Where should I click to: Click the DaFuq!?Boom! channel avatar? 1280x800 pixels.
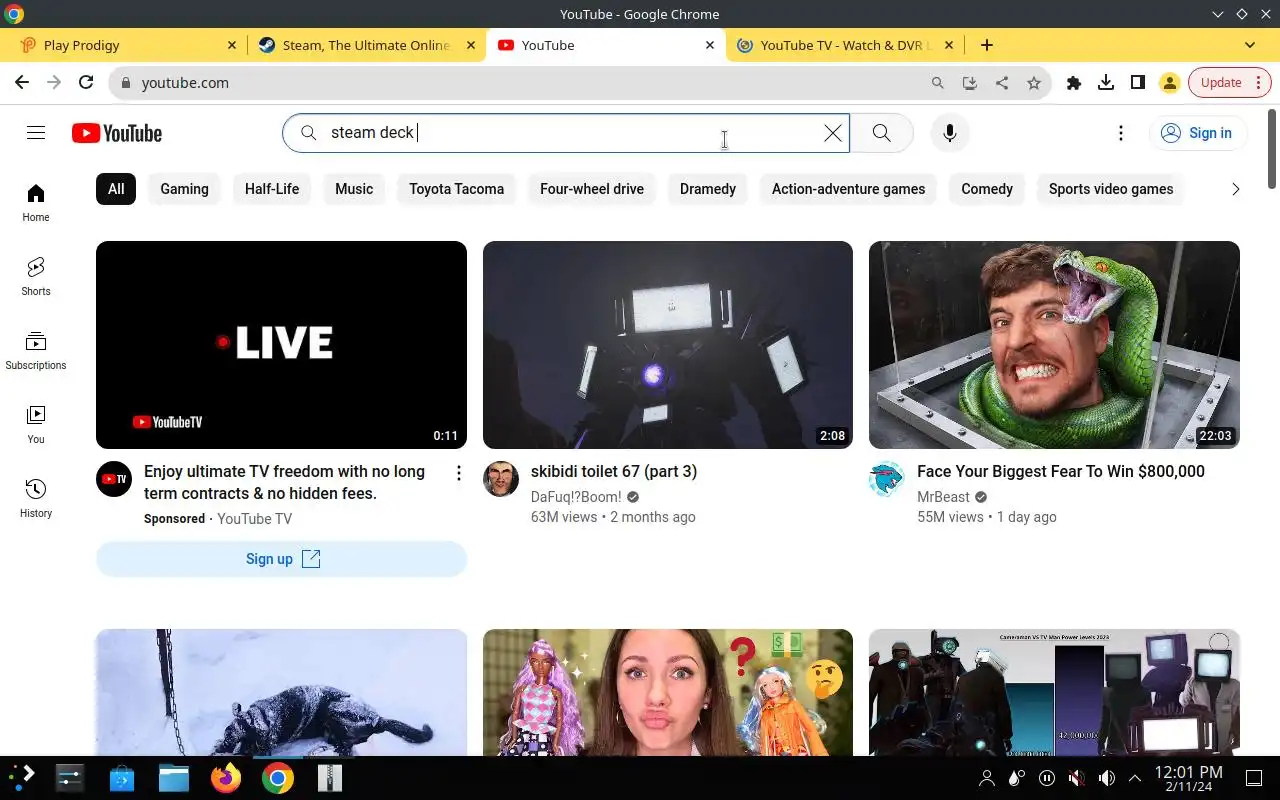501,479
